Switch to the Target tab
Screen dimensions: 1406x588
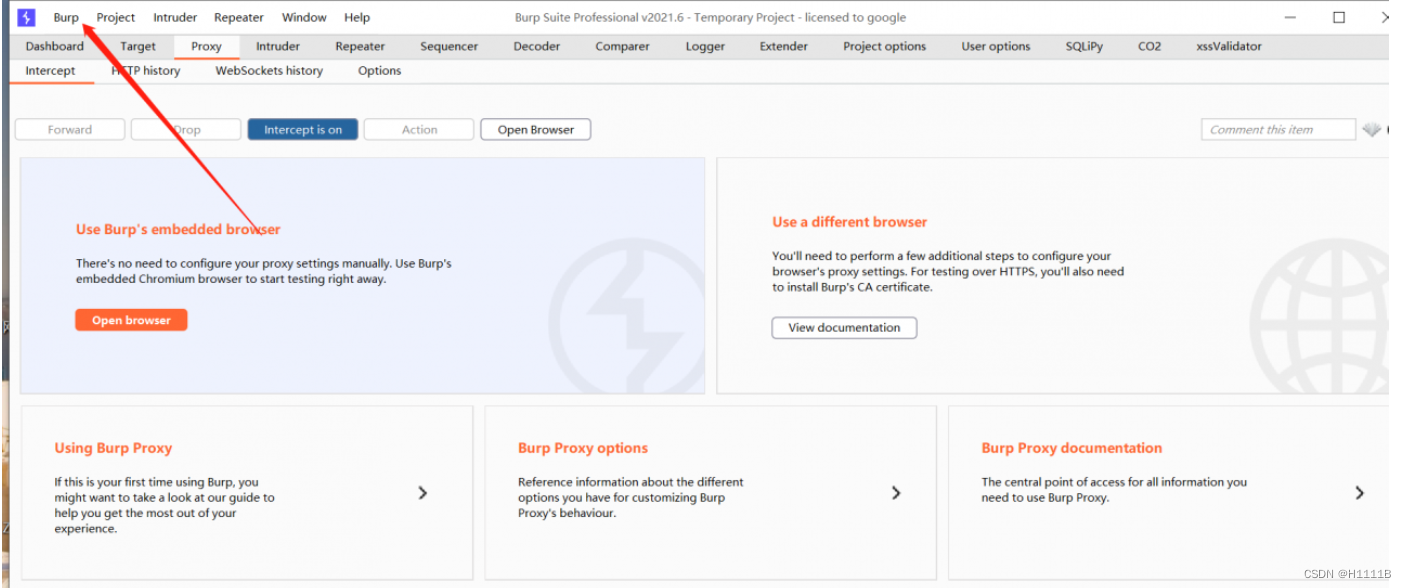pos(138,46)
